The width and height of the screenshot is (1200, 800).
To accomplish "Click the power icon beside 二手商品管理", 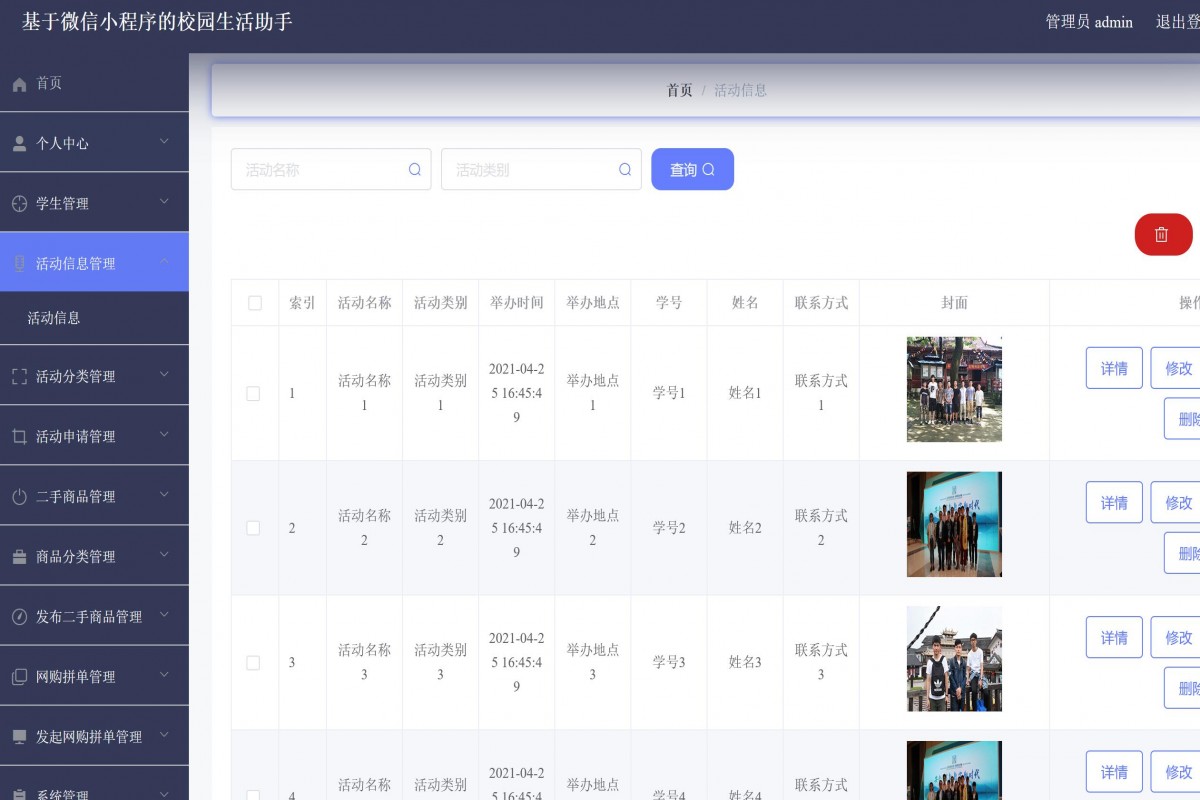I will click(19, 497).
